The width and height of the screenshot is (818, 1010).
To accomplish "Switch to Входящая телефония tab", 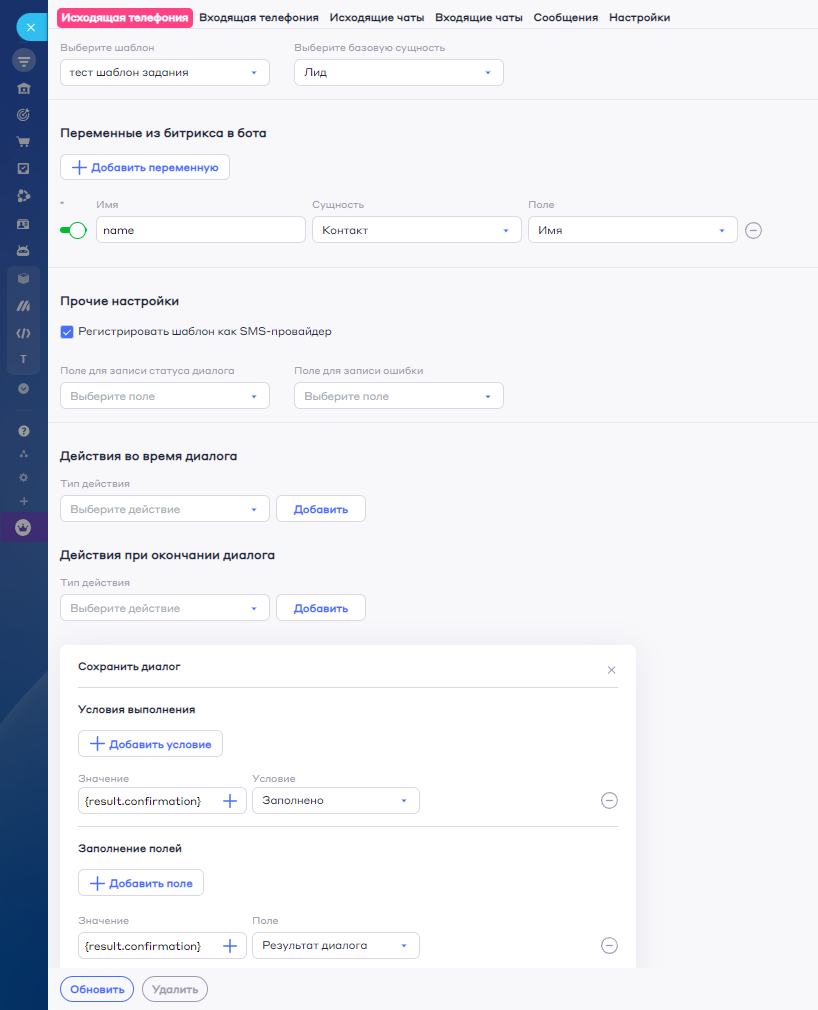I will (x=259, y=17).
